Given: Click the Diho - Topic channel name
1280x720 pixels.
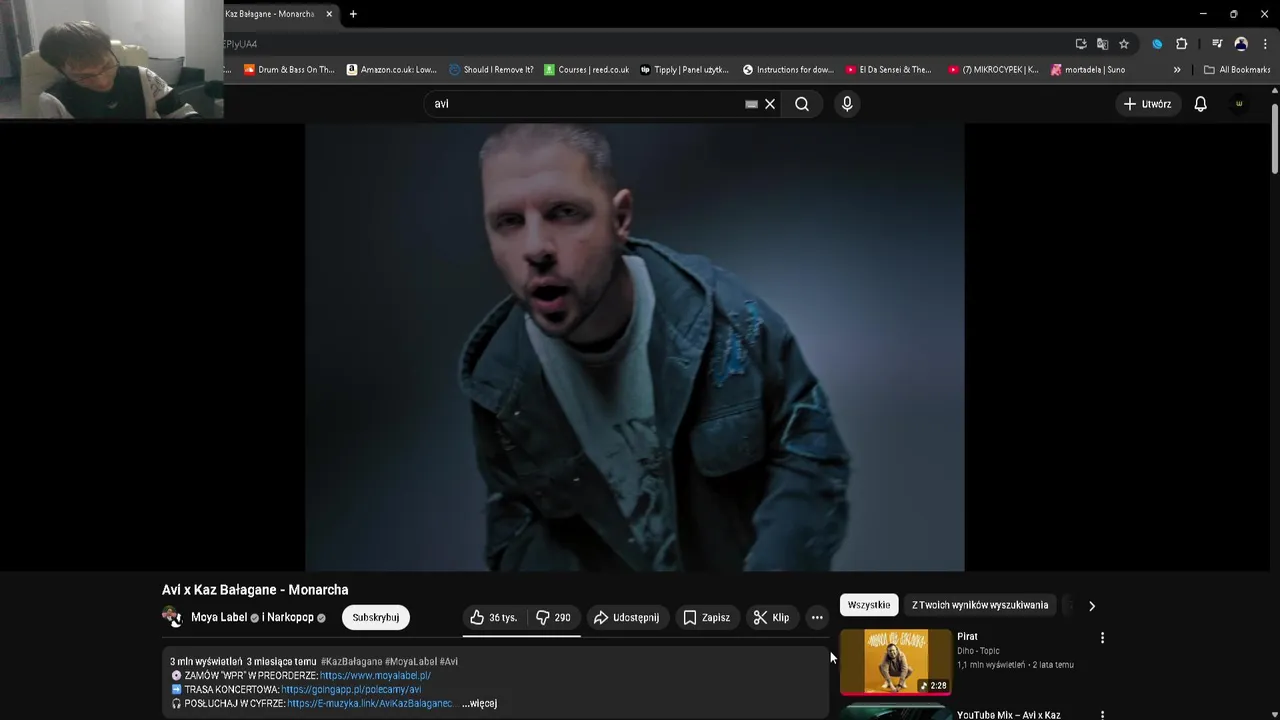Looking at the screenshot, I should coord(978,651).
